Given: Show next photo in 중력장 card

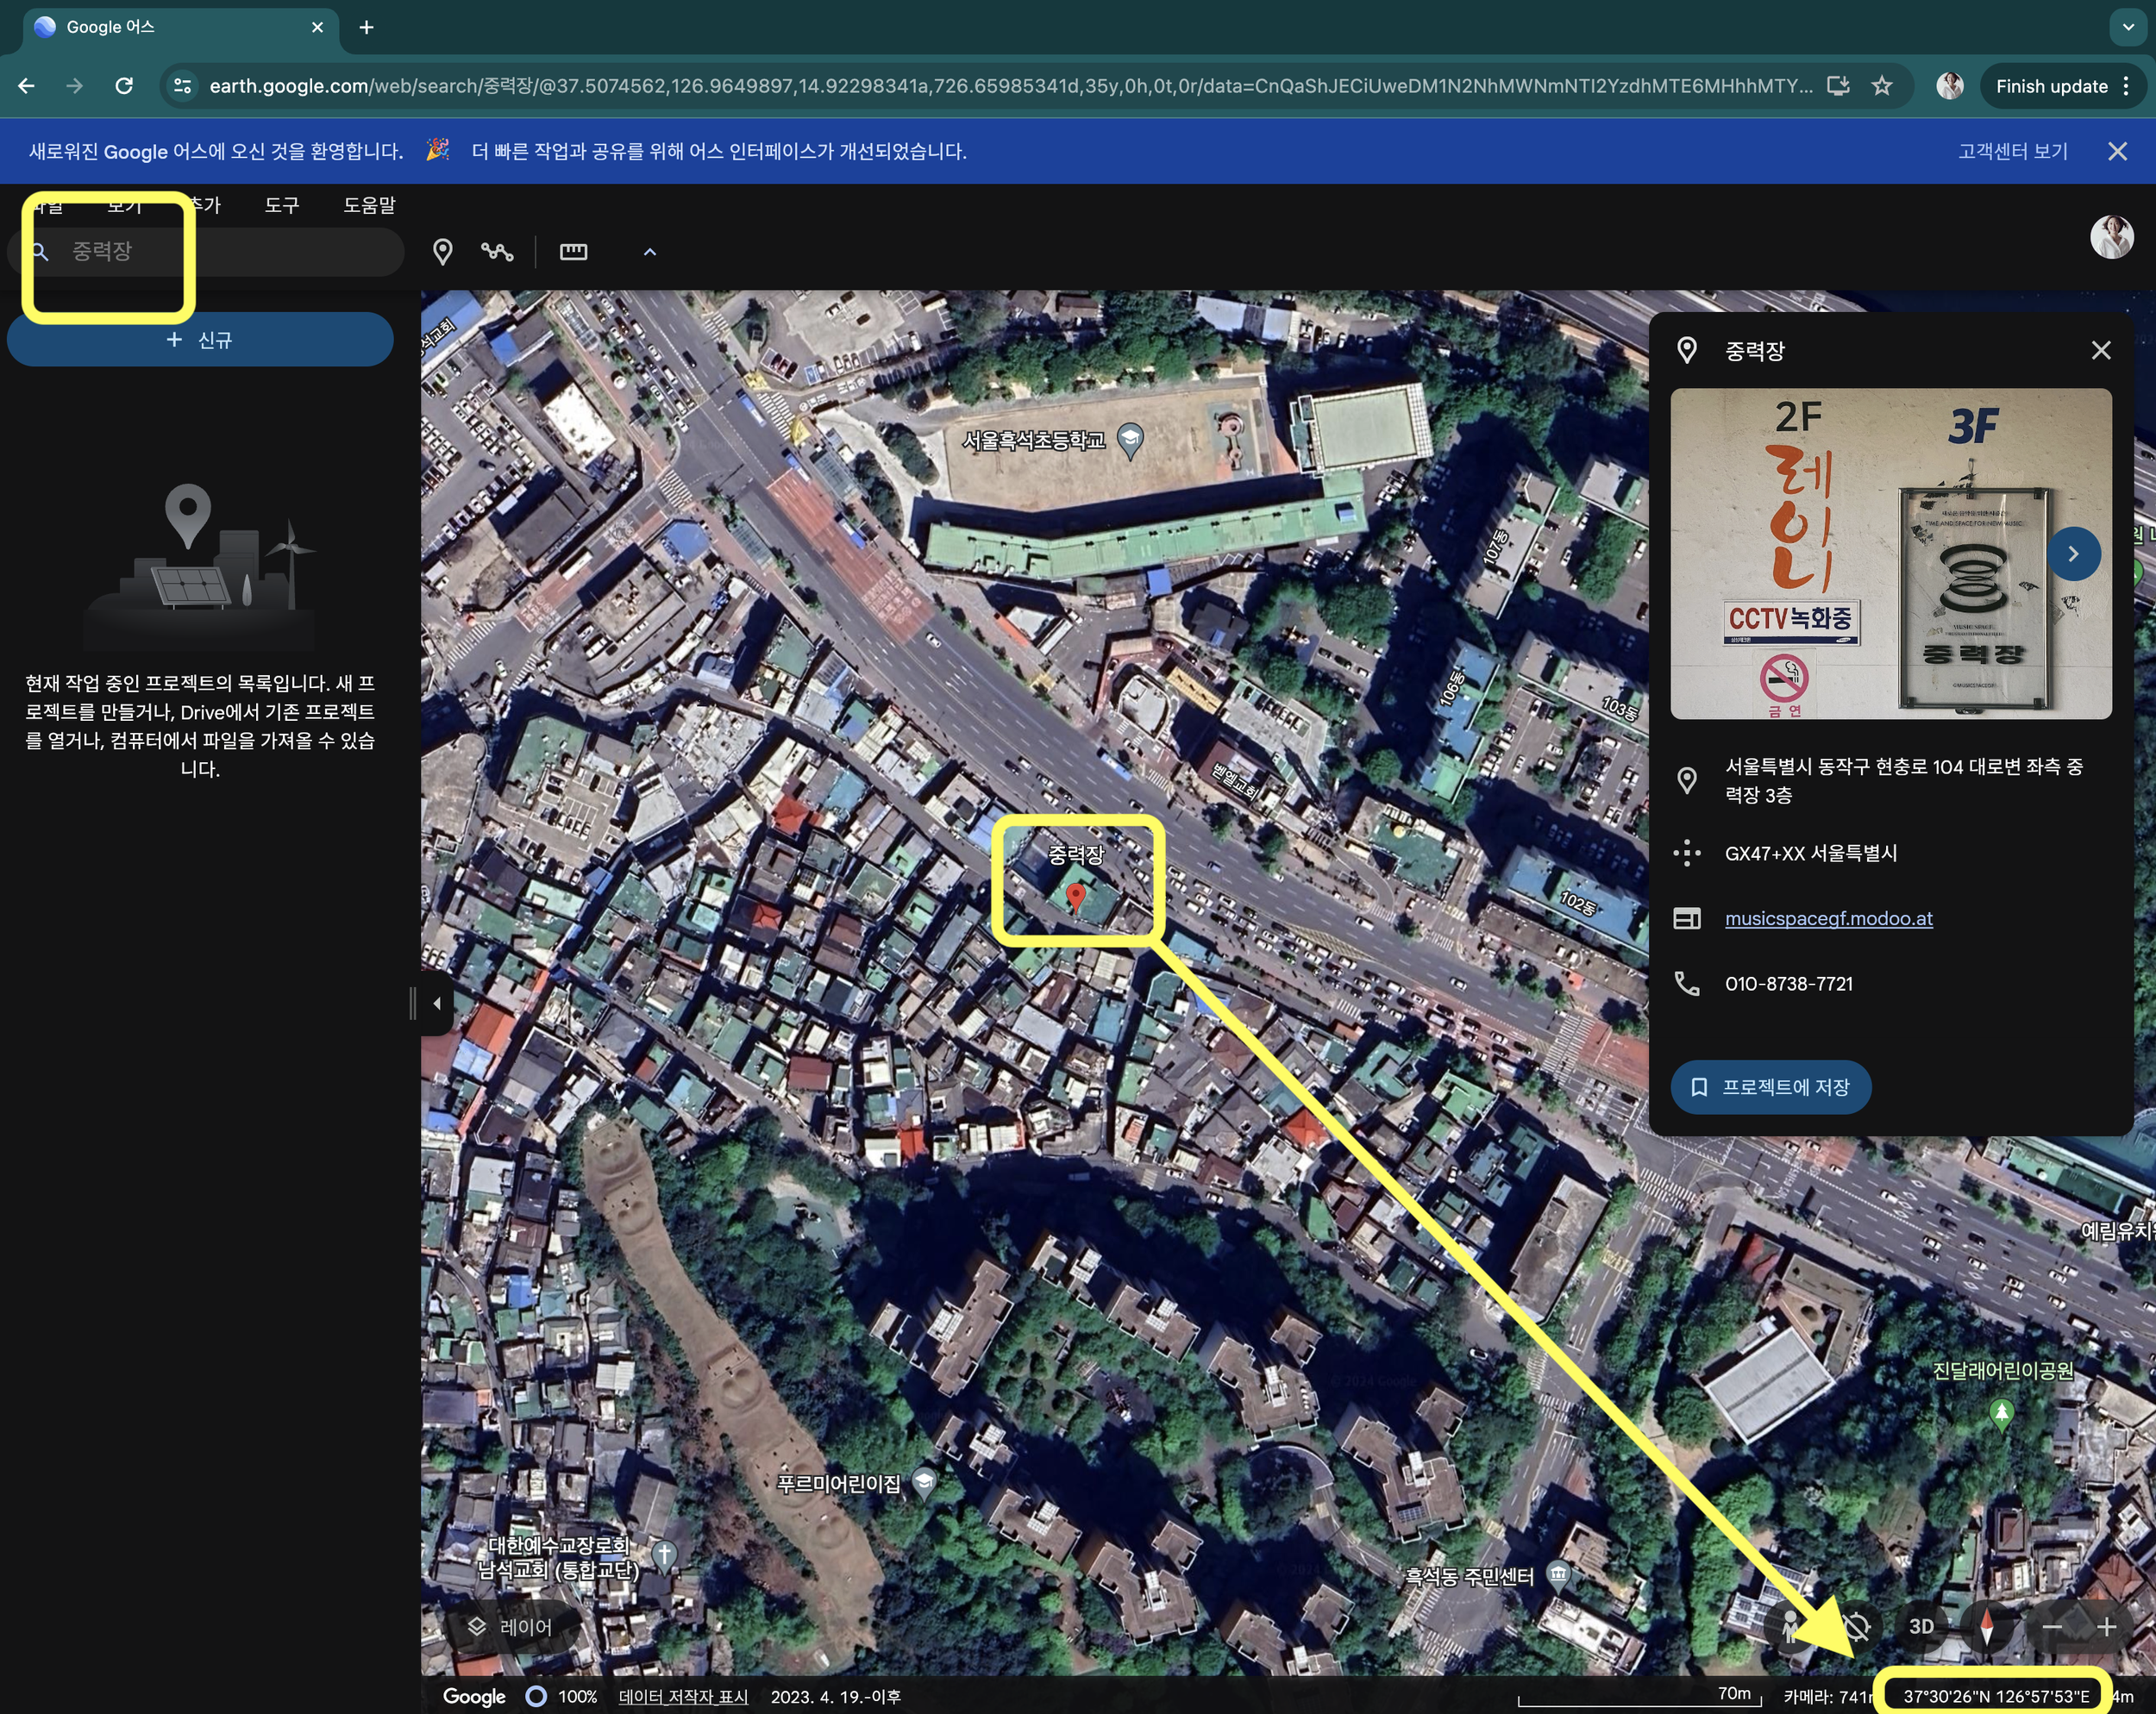Looking at the screenshot, I should click(x=2073, y=553).
